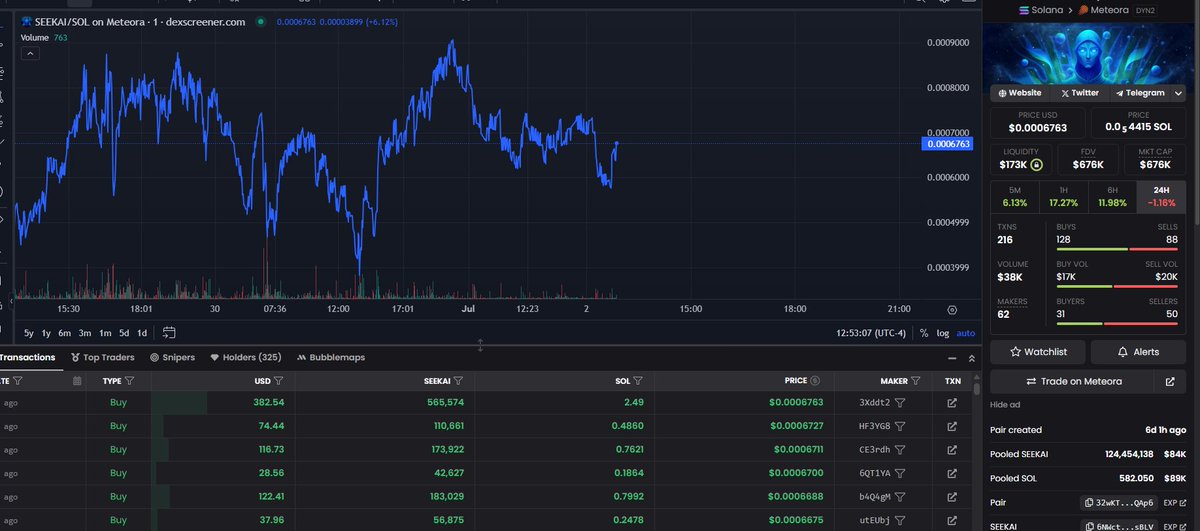Open the token Website link
The image size is (1200, 531).
coord(1019,93)
